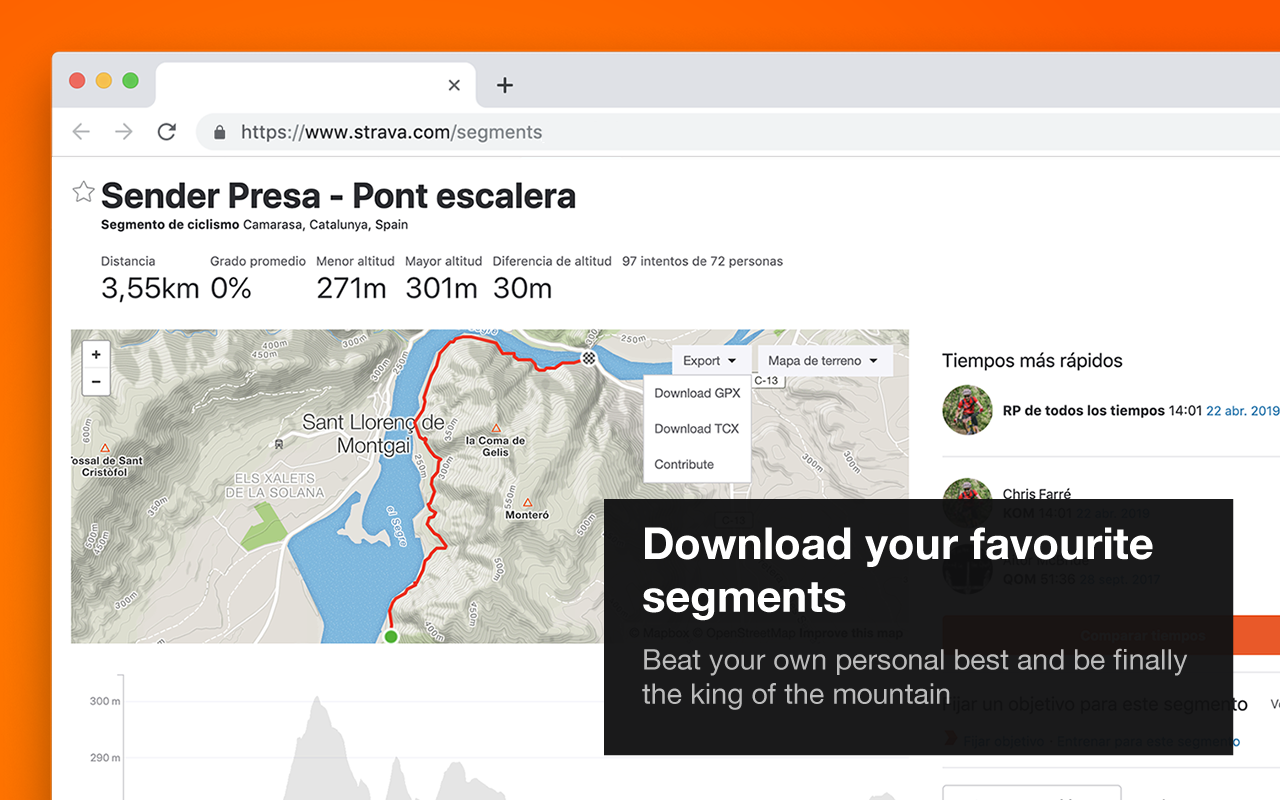This screenshot has width=1280, height=800.
Task: Zoom in on the map
Action: pyautogui.click(x=96, y=354)
